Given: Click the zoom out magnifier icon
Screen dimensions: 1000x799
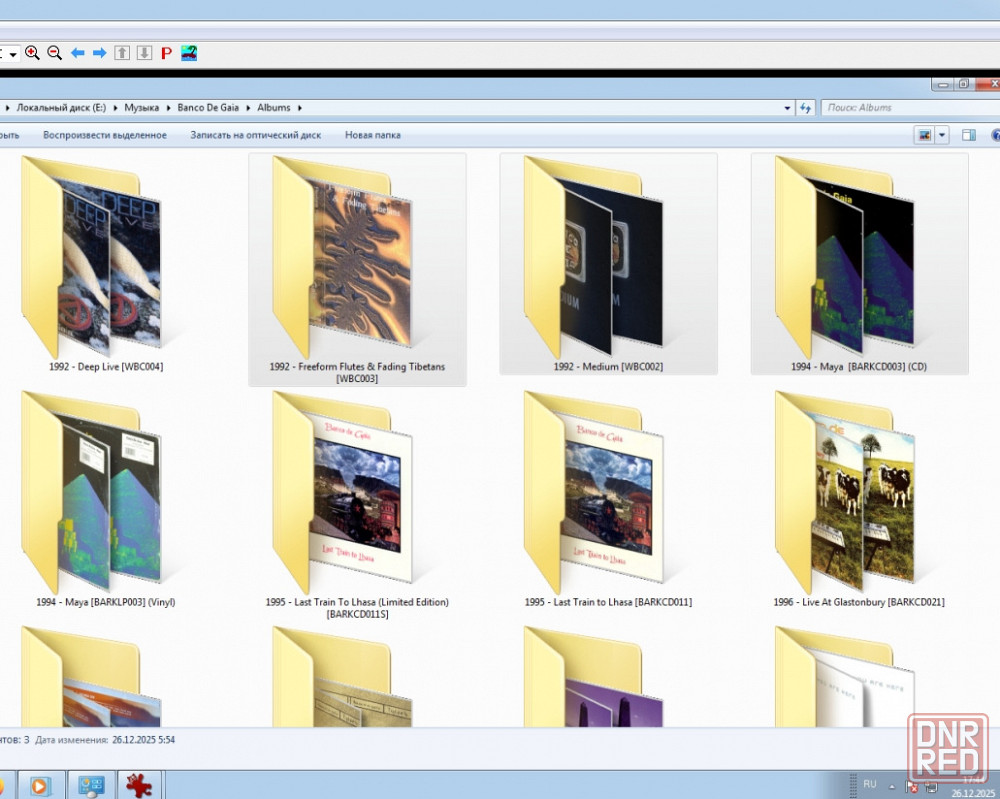Looking at the screenshot, I should point(54,53).
